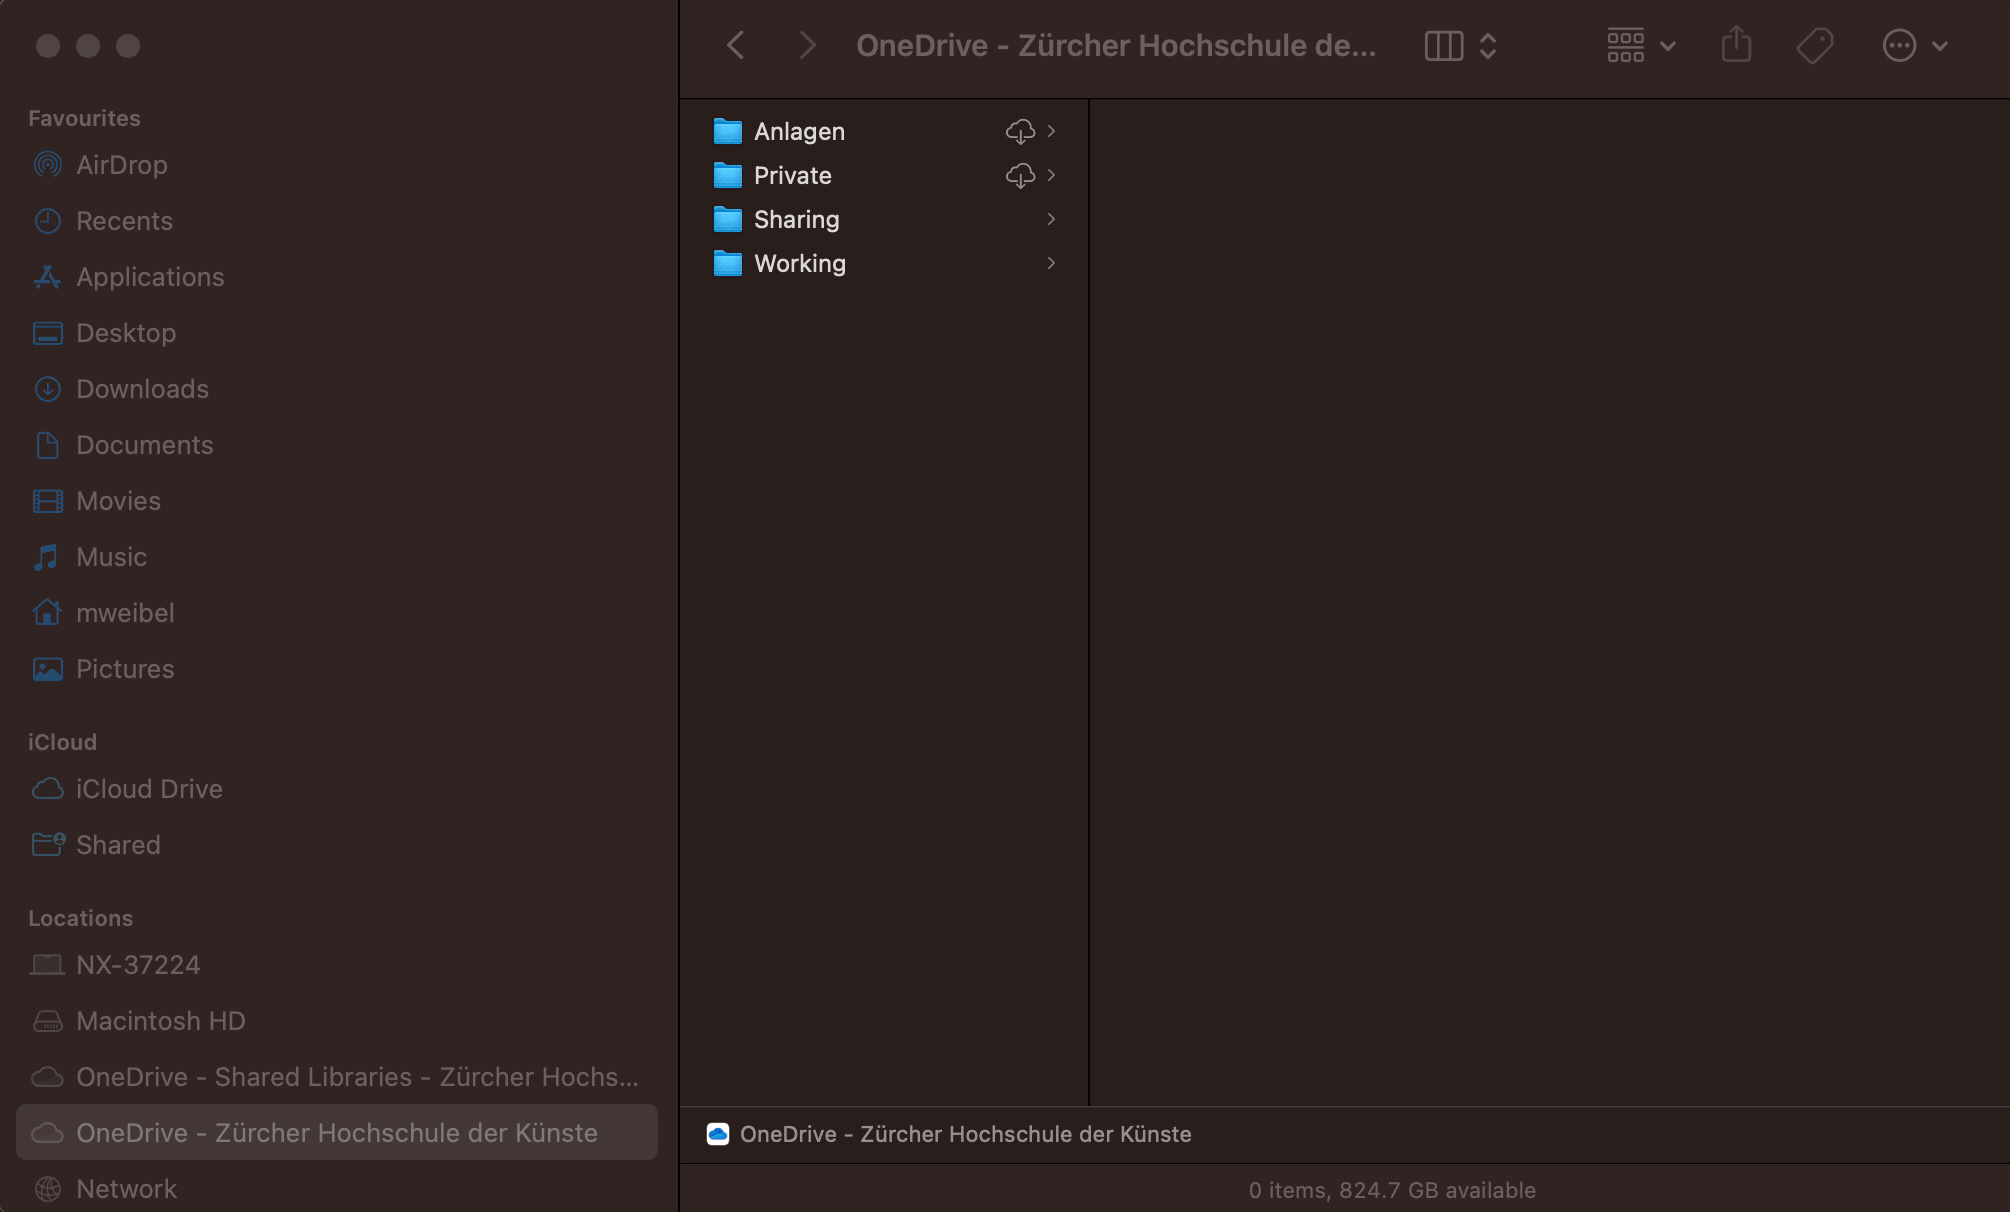This screenshot has height=1212, width=2010.
Task: Click Macintosh HD in Locations
Action: pyautogui.click(x=160, y=1021)
